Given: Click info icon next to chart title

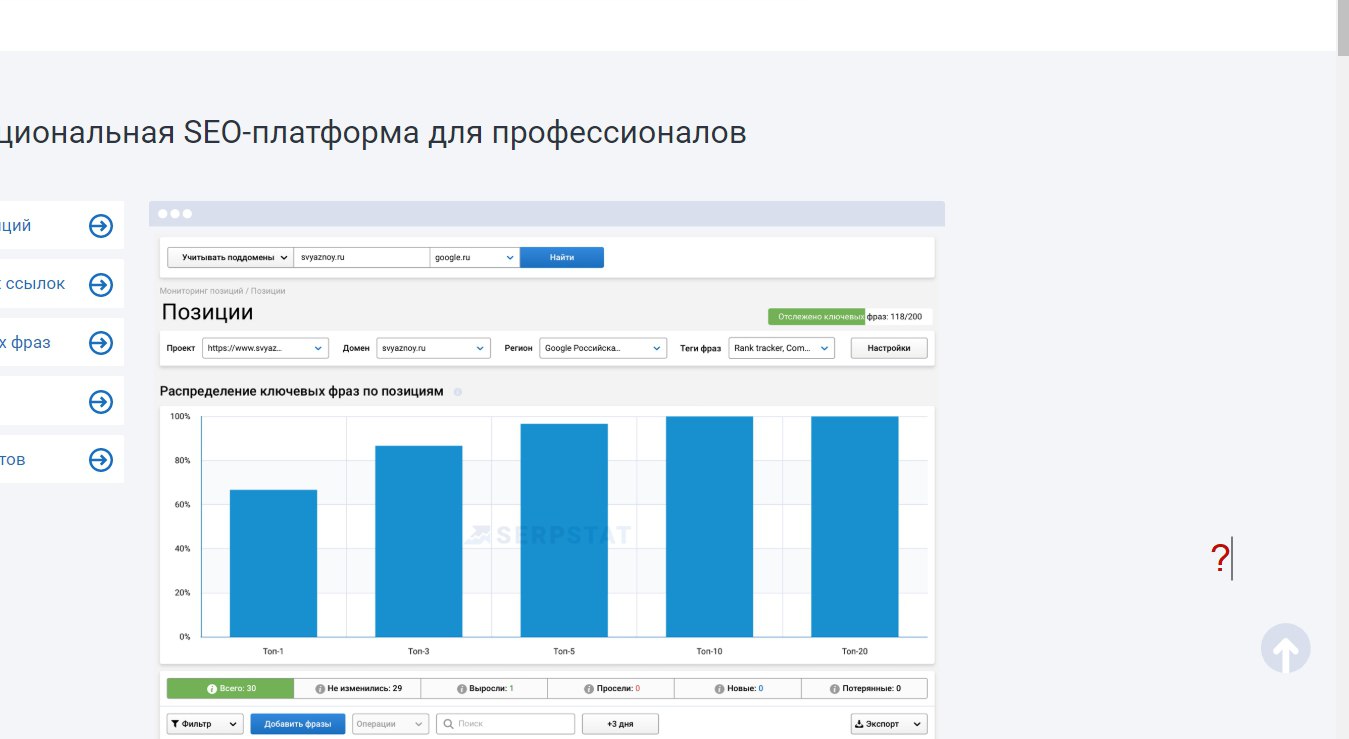Looking at the screenshot, I should pyautogui.click(x=458, y=392).
